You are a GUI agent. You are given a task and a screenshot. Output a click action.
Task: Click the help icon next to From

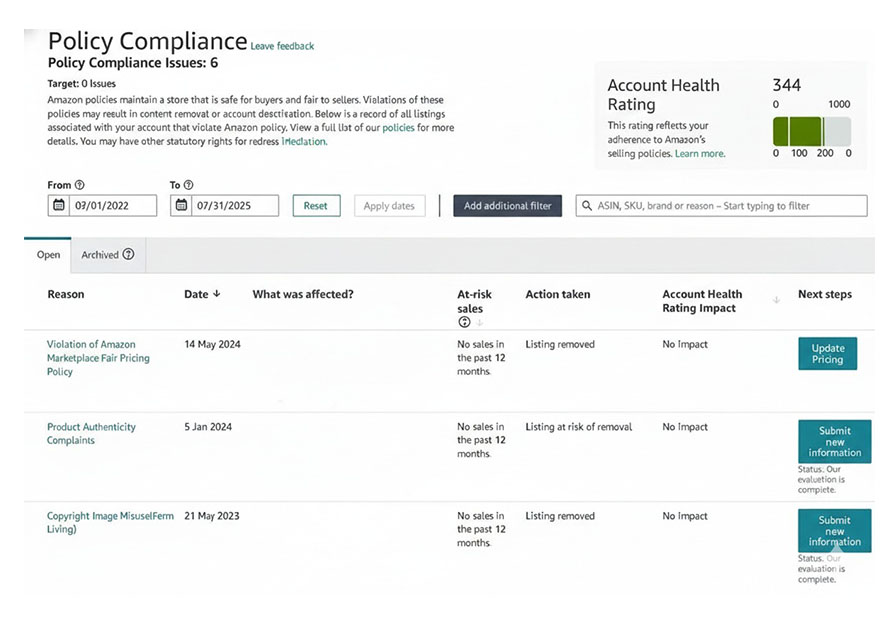click(x=80, y=185)
